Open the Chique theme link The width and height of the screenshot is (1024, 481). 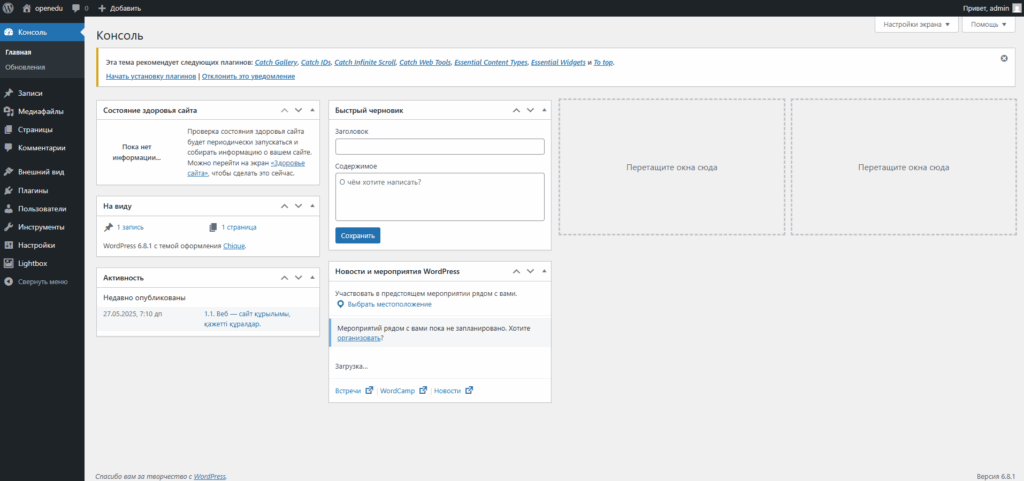[233, 246]
